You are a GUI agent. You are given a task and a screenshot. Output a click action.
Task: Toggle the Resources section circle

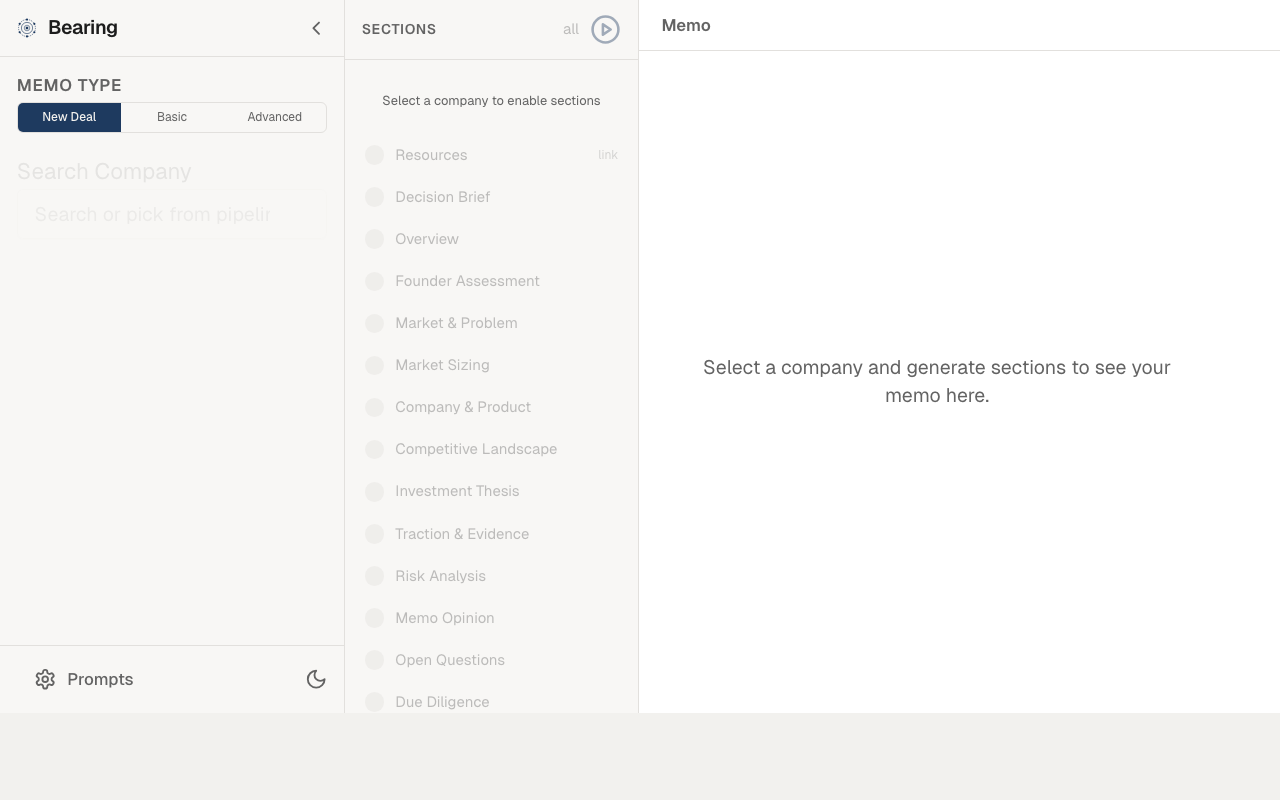pos(374,155)
